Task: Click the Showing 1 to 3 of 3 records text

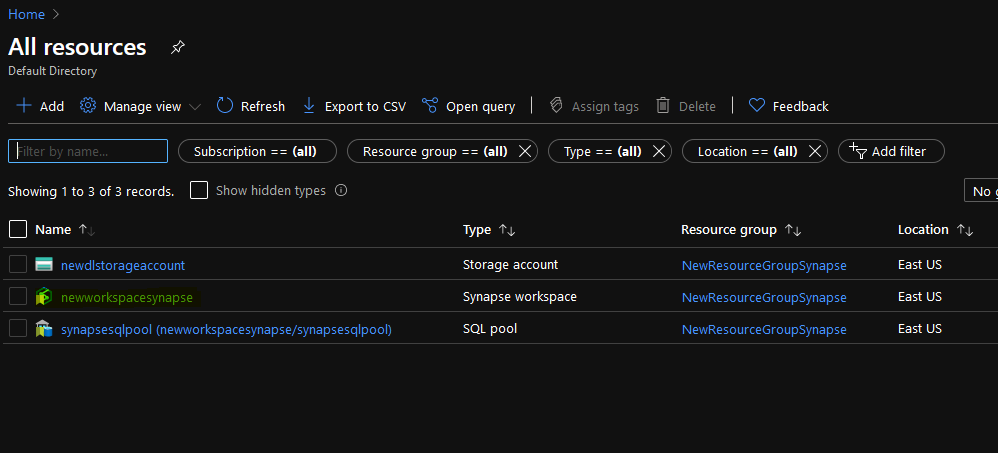Action: coord(91,191)
